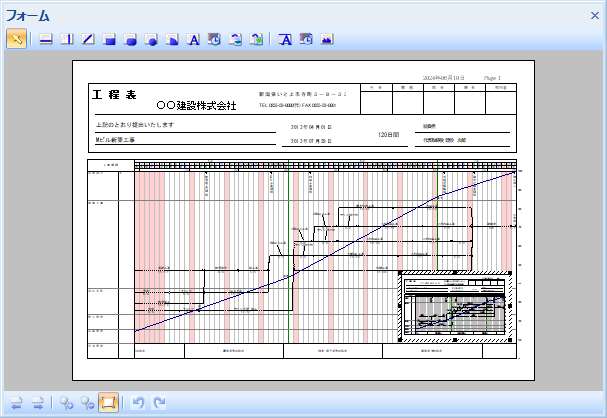Select the underlined A text label tool
Screen dimensions: 607x418
point(285,39)
